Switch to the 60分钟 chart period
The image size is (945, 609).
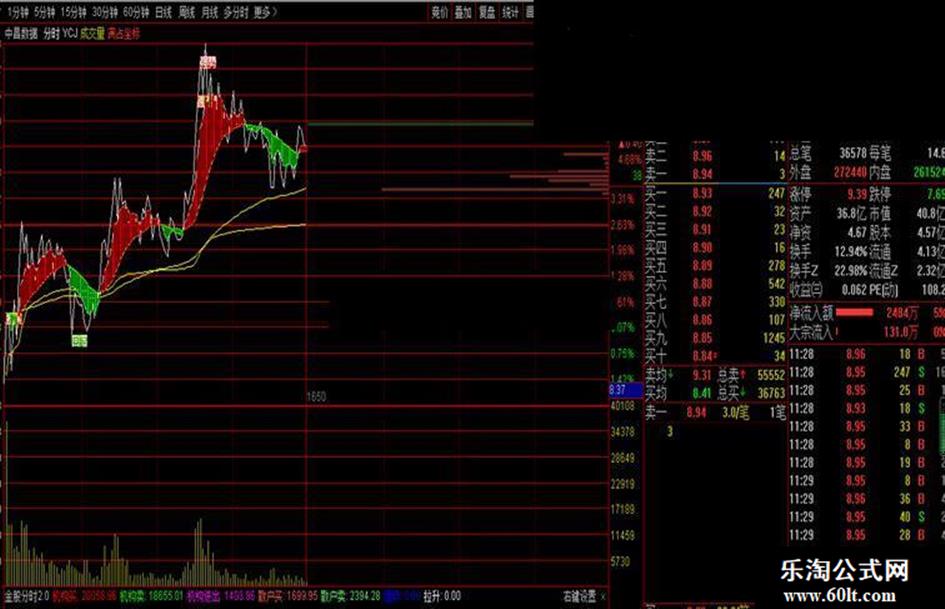[136, 11]
